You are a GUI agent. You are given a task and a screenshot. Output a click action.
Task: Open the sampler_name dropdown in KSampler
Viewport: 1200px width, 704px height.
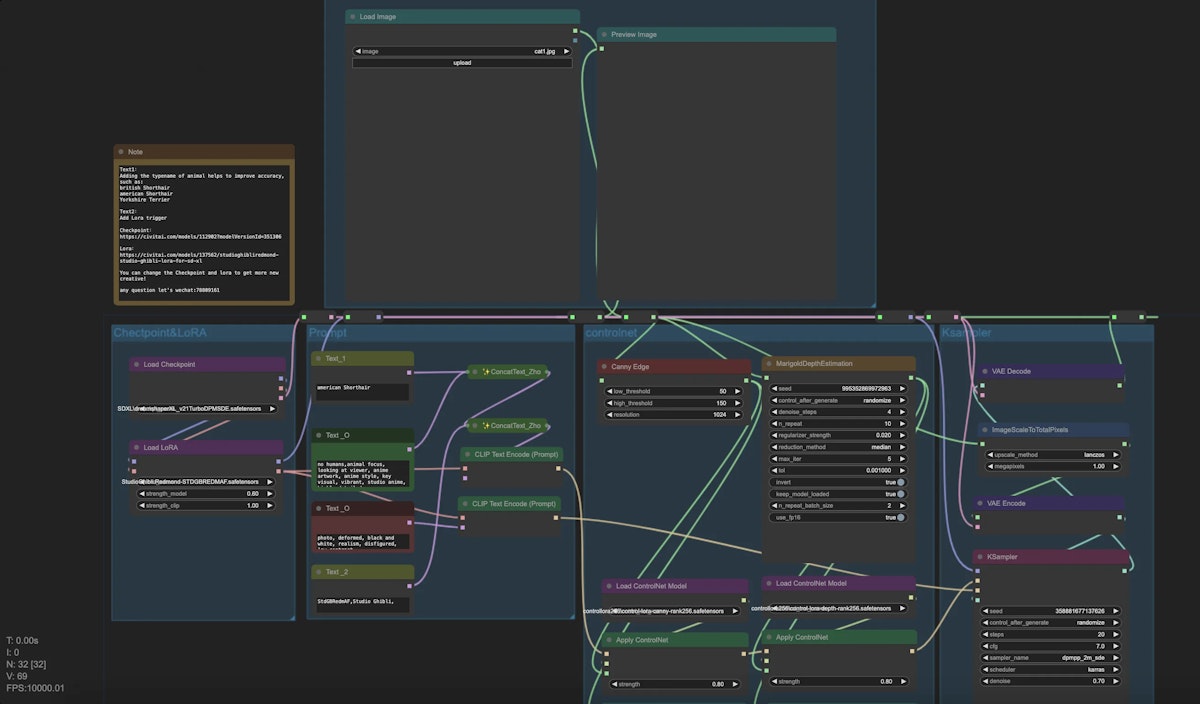pyautogui.click(x=1051, y=658)
